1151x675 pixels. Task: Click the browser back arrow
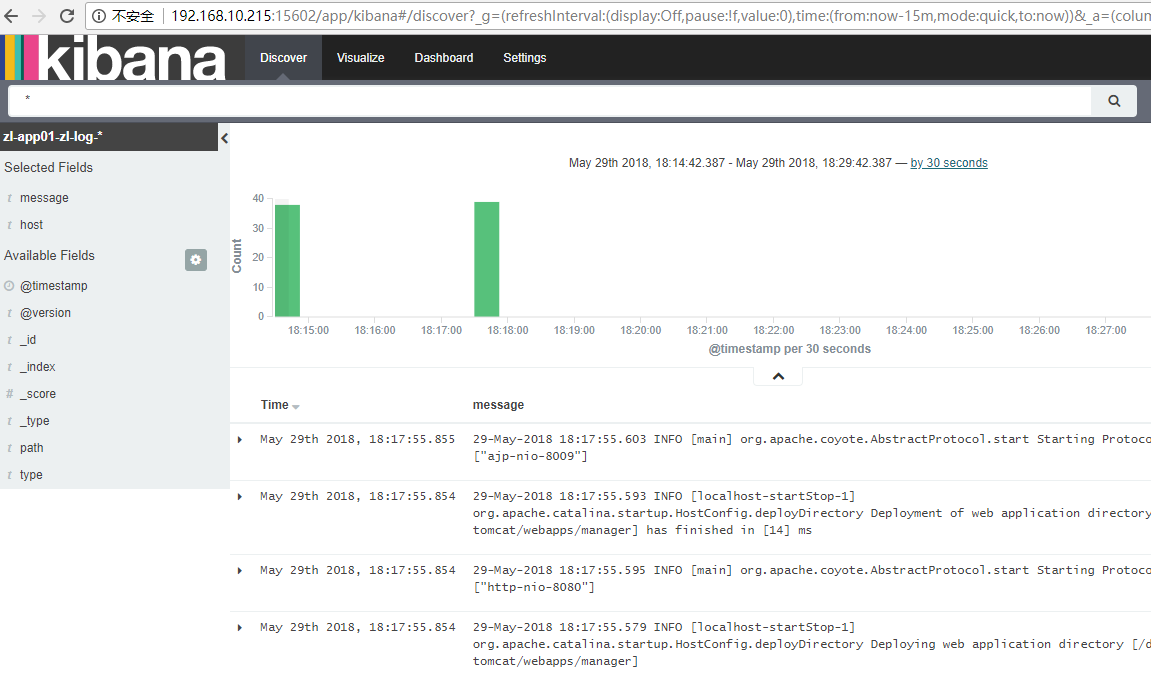(x=11, y=15)
